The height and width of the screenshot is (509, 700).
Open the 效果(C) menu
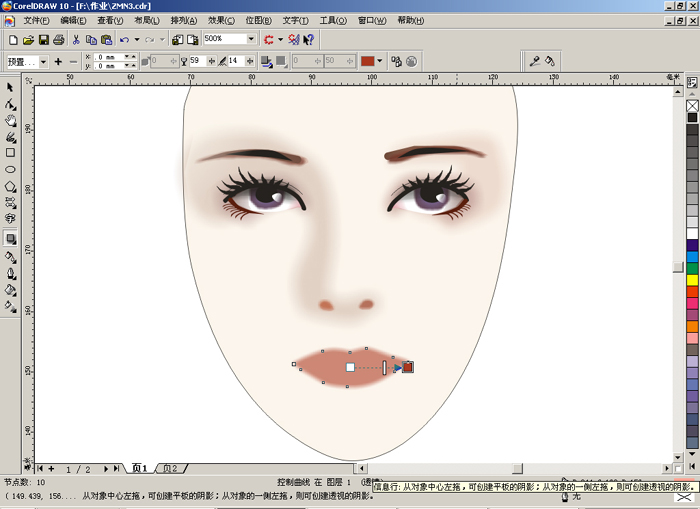click(221, 21)
